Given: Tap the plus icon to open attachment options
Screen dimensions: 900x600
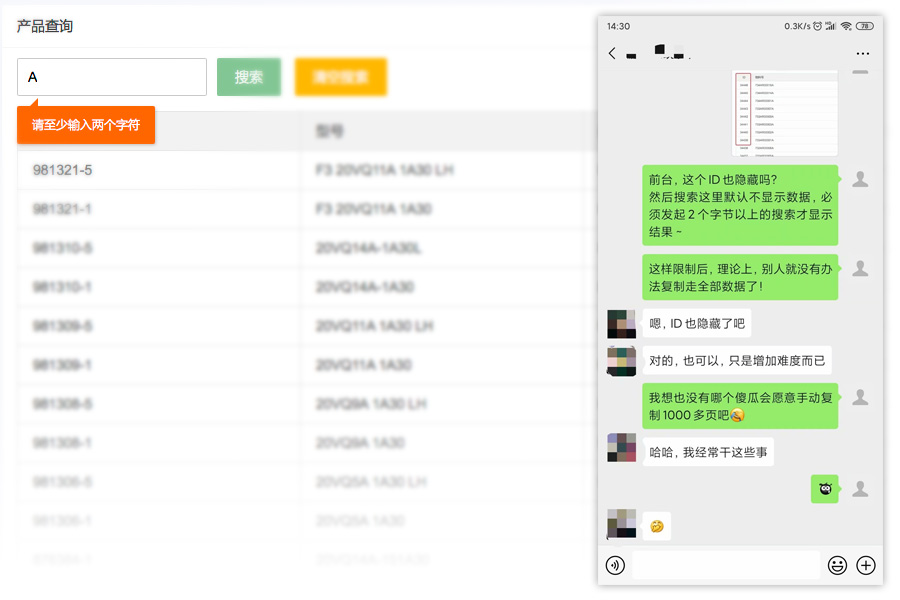Looking at the screenshot, I should [865, 565].
